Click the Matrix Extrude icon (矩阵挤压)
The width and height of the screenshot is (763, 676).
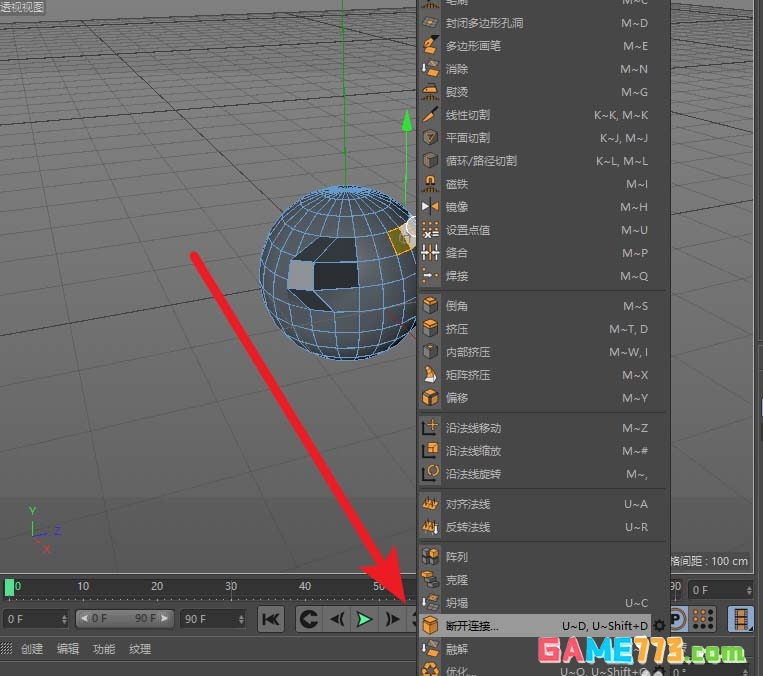point(430,375)
